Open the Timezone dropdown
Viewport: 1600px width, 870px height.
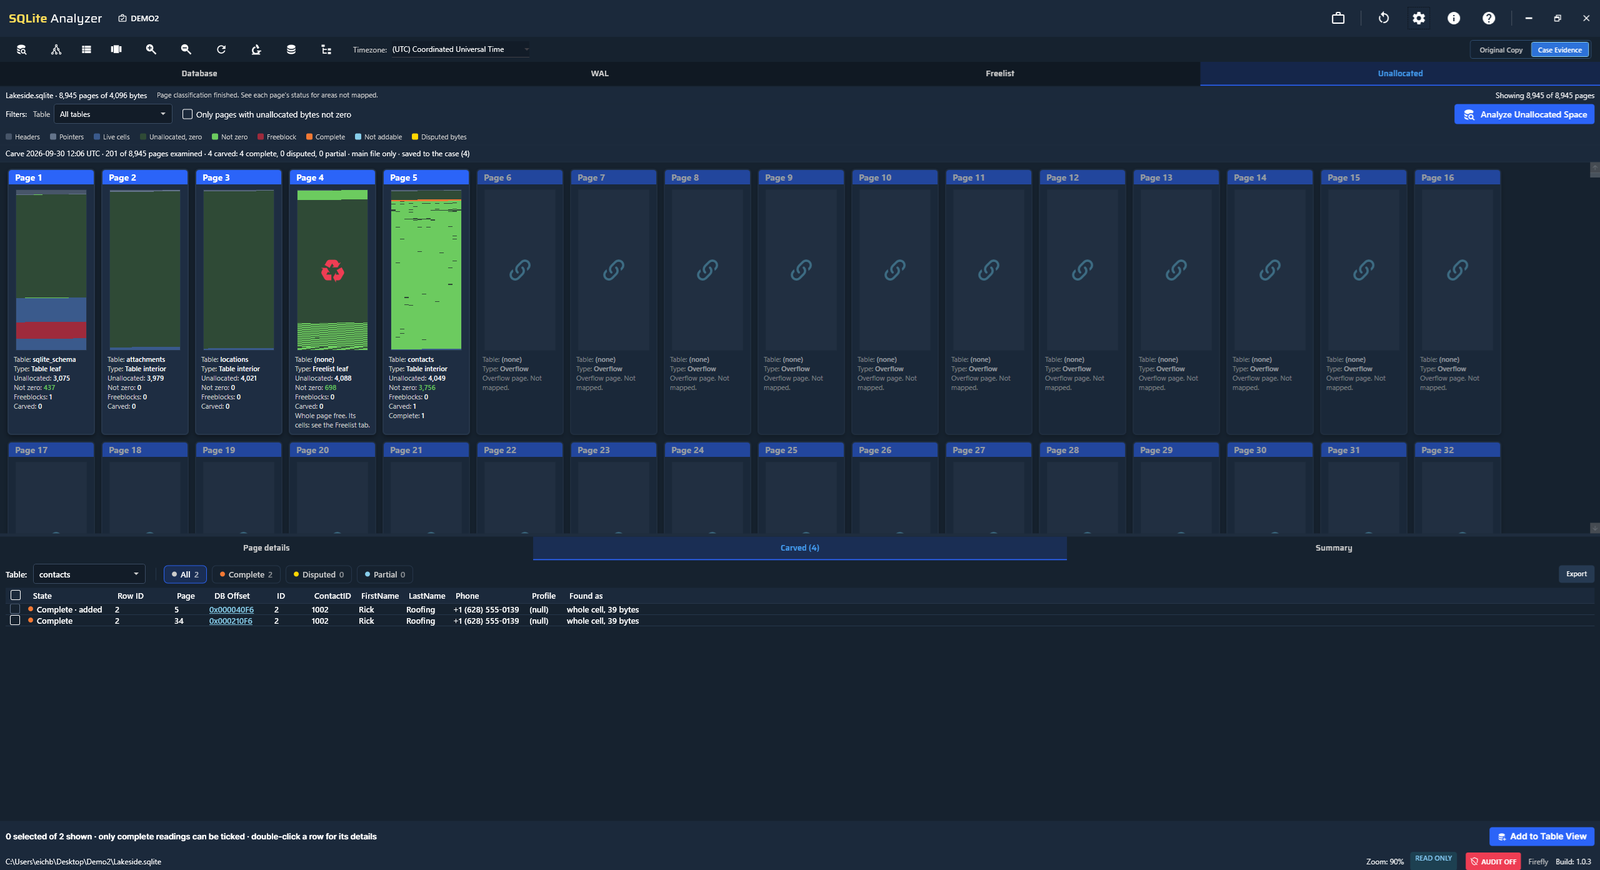click(x=460, y=49)
